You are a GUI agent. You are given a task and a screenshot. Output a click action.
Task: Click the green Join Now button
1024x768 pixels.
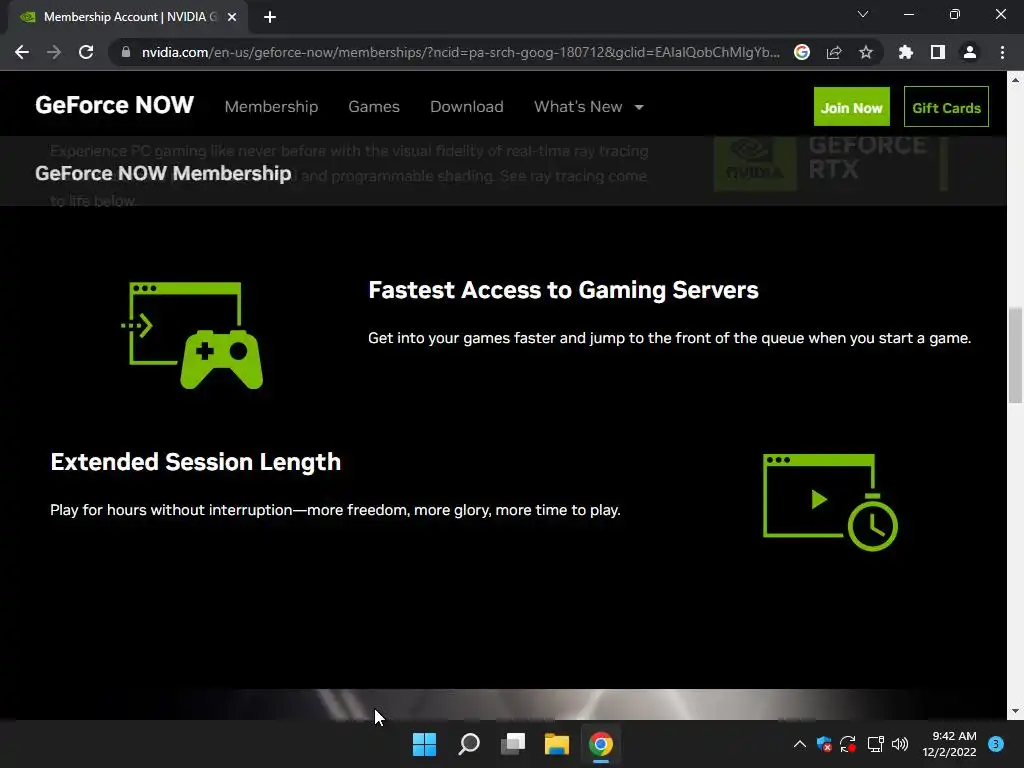[x=852, y=106]
